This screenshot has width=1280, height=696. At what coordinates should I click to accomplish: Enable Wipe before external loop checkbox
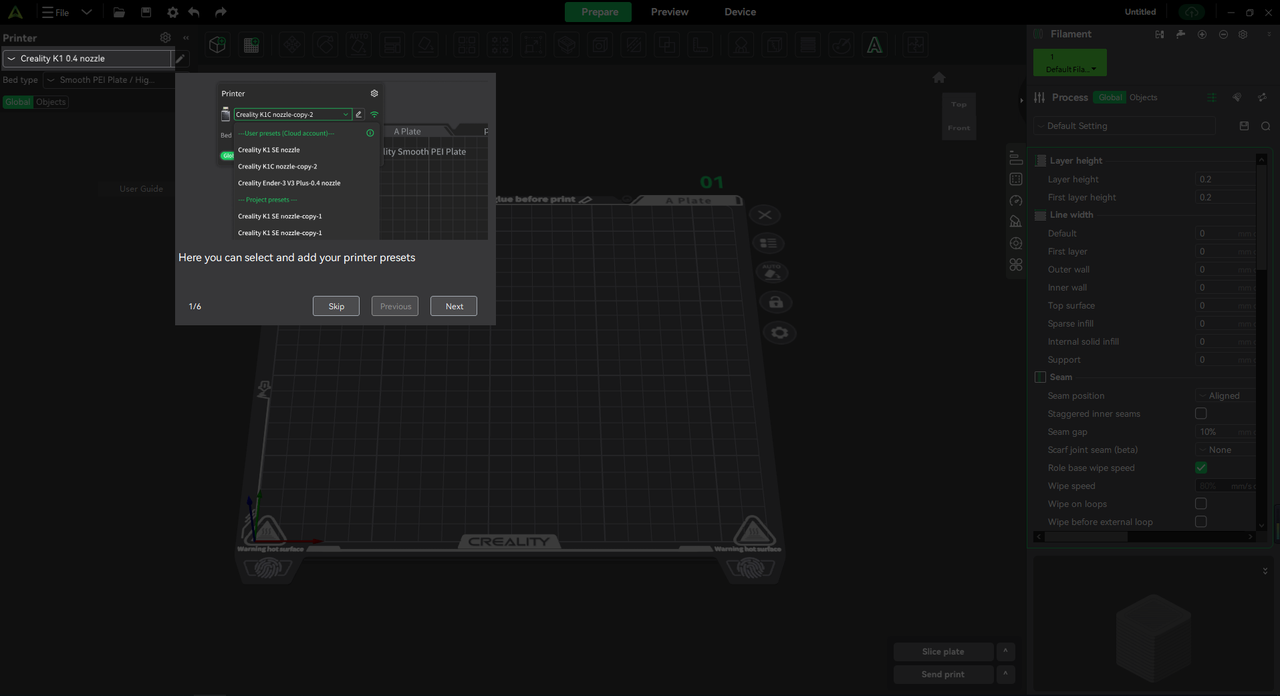point(1201,522)
